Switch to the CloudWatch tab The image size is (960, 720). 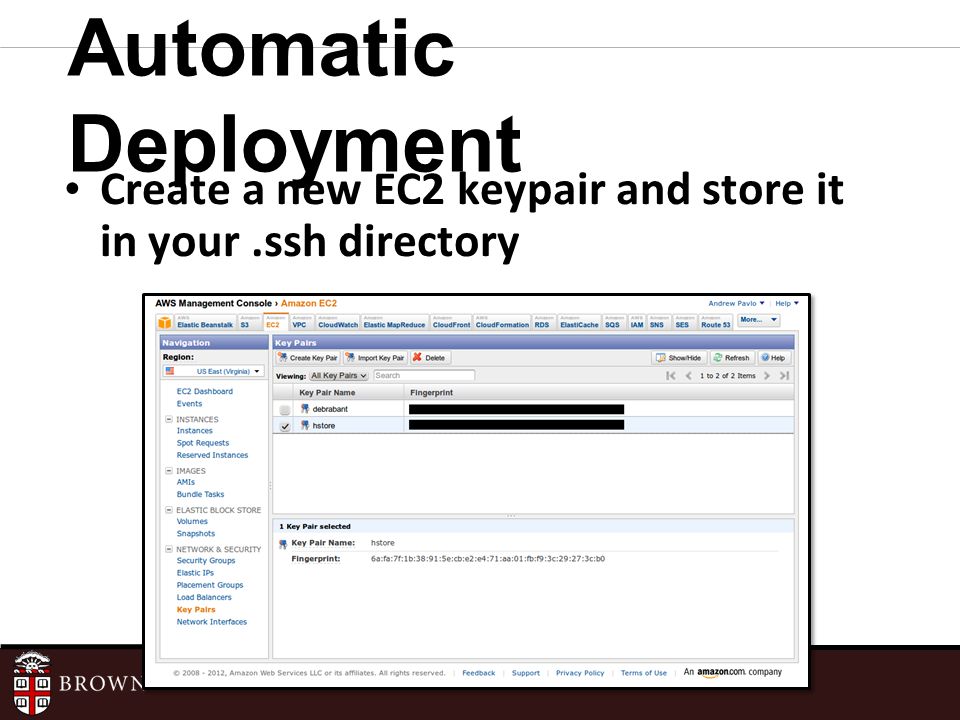(338, 322)
